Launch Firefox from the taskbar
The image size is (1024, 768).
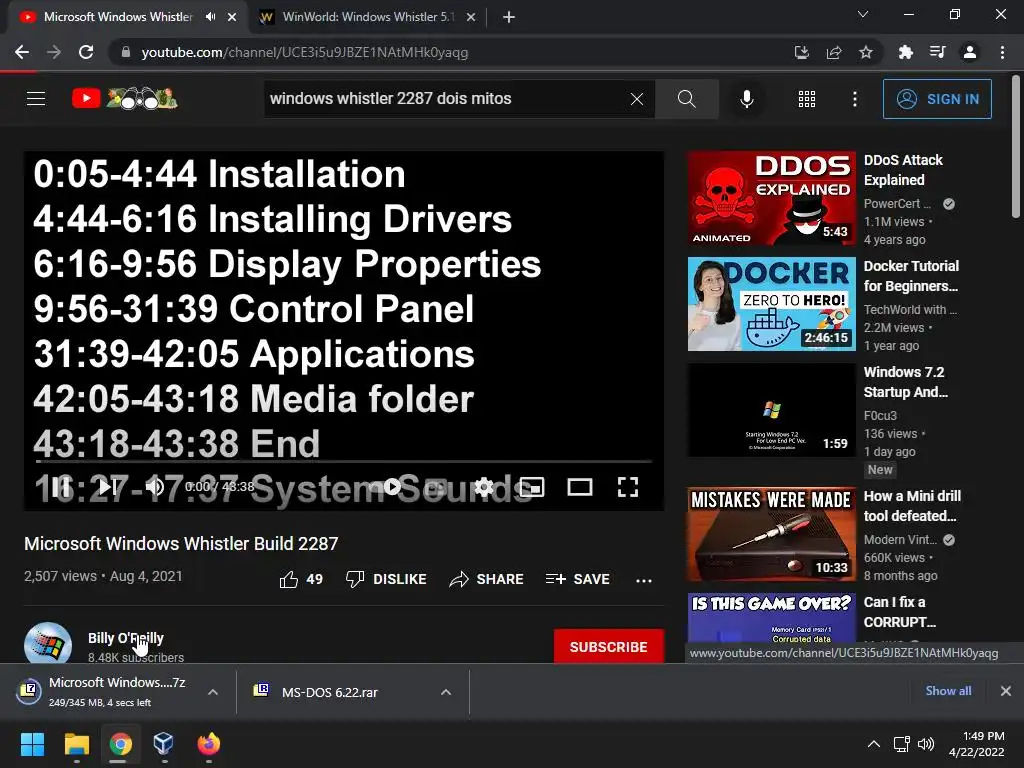point(208,744)
